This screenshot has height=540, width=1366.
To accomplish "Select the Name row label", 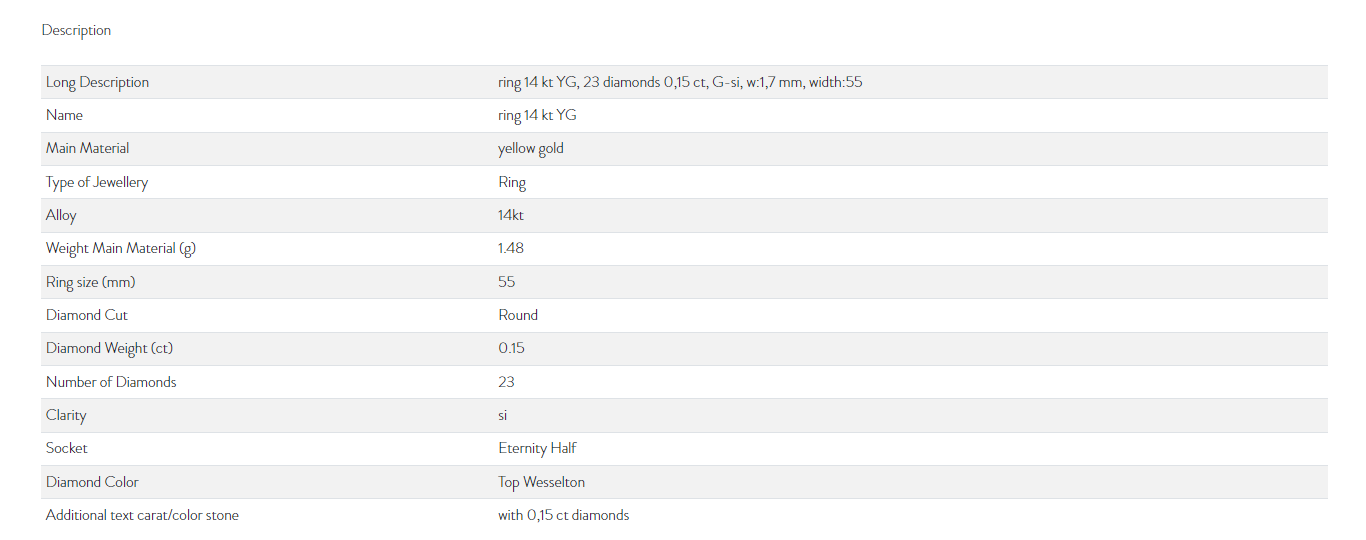I will point(64,115).
